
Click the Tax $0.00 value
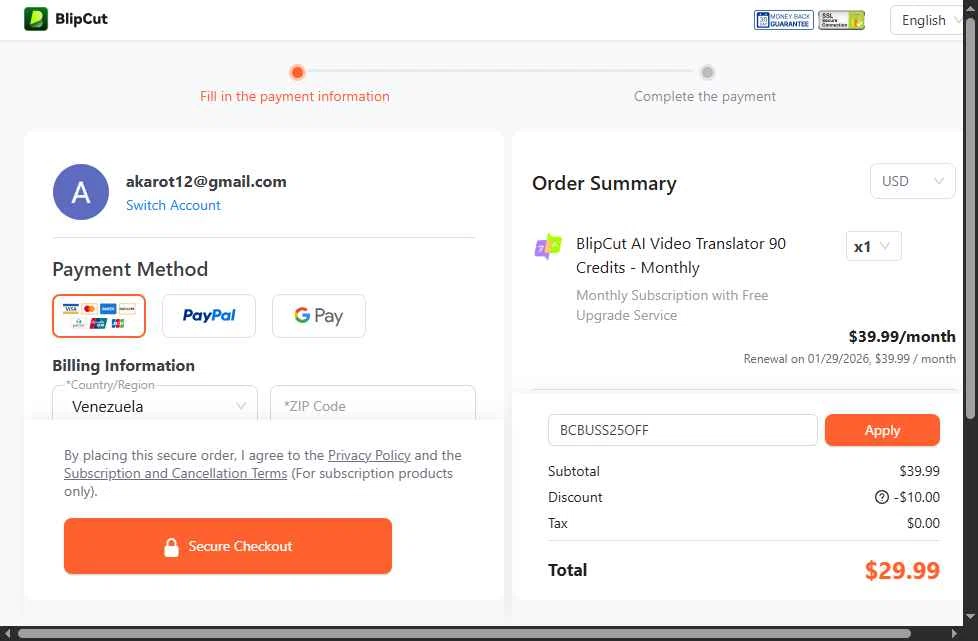[923, 523]
